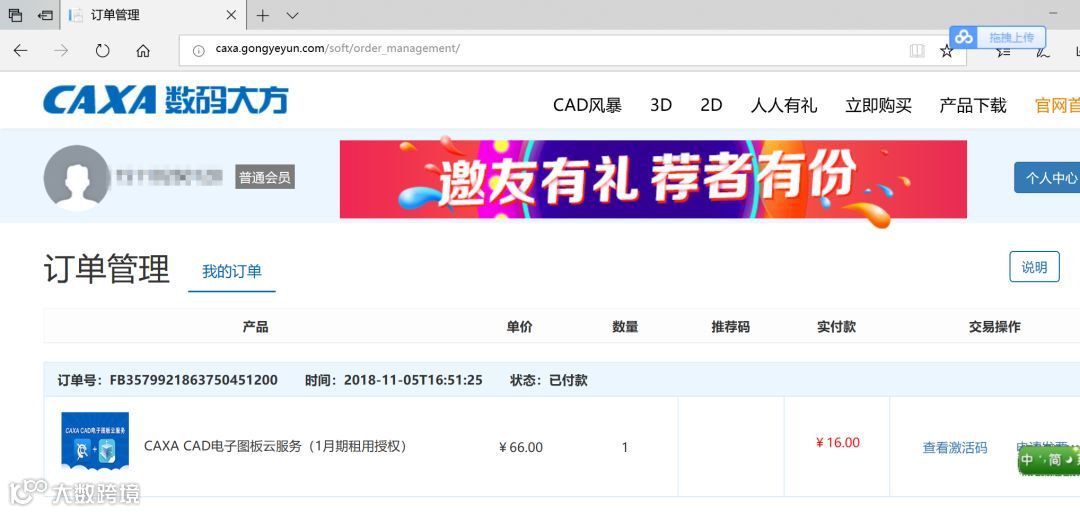
Task: Click the 拖拽上传 cloud upload button
Action: click(997, 37)
